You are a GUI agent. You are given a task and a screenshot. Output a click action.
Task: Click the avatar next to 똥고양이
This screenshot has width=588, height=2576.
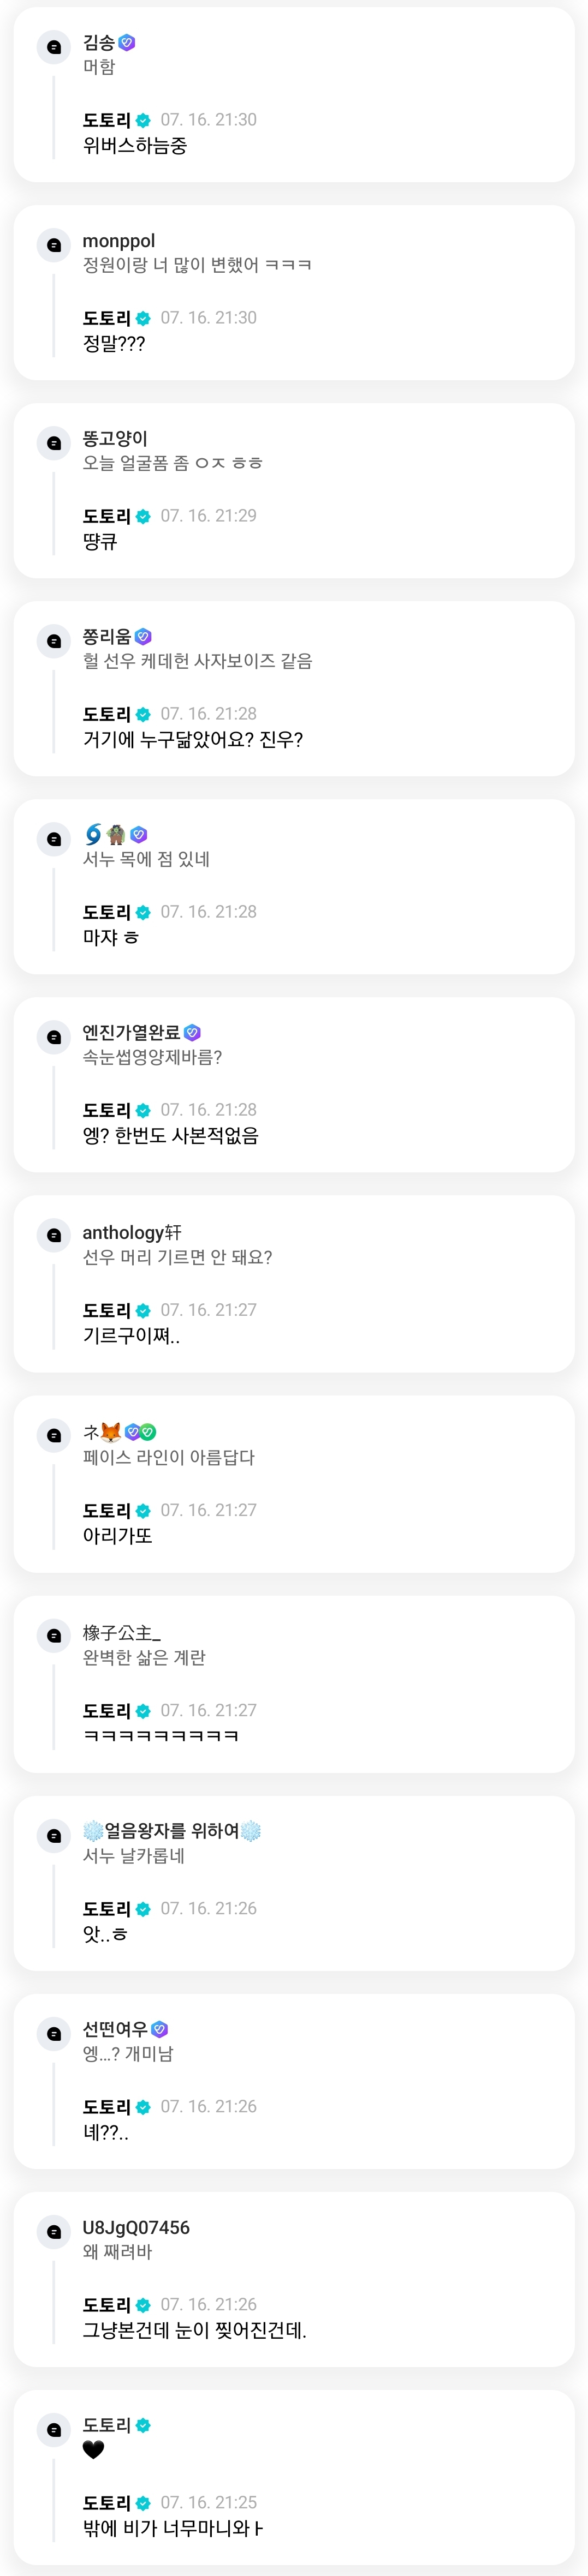[x=54, y=443]
